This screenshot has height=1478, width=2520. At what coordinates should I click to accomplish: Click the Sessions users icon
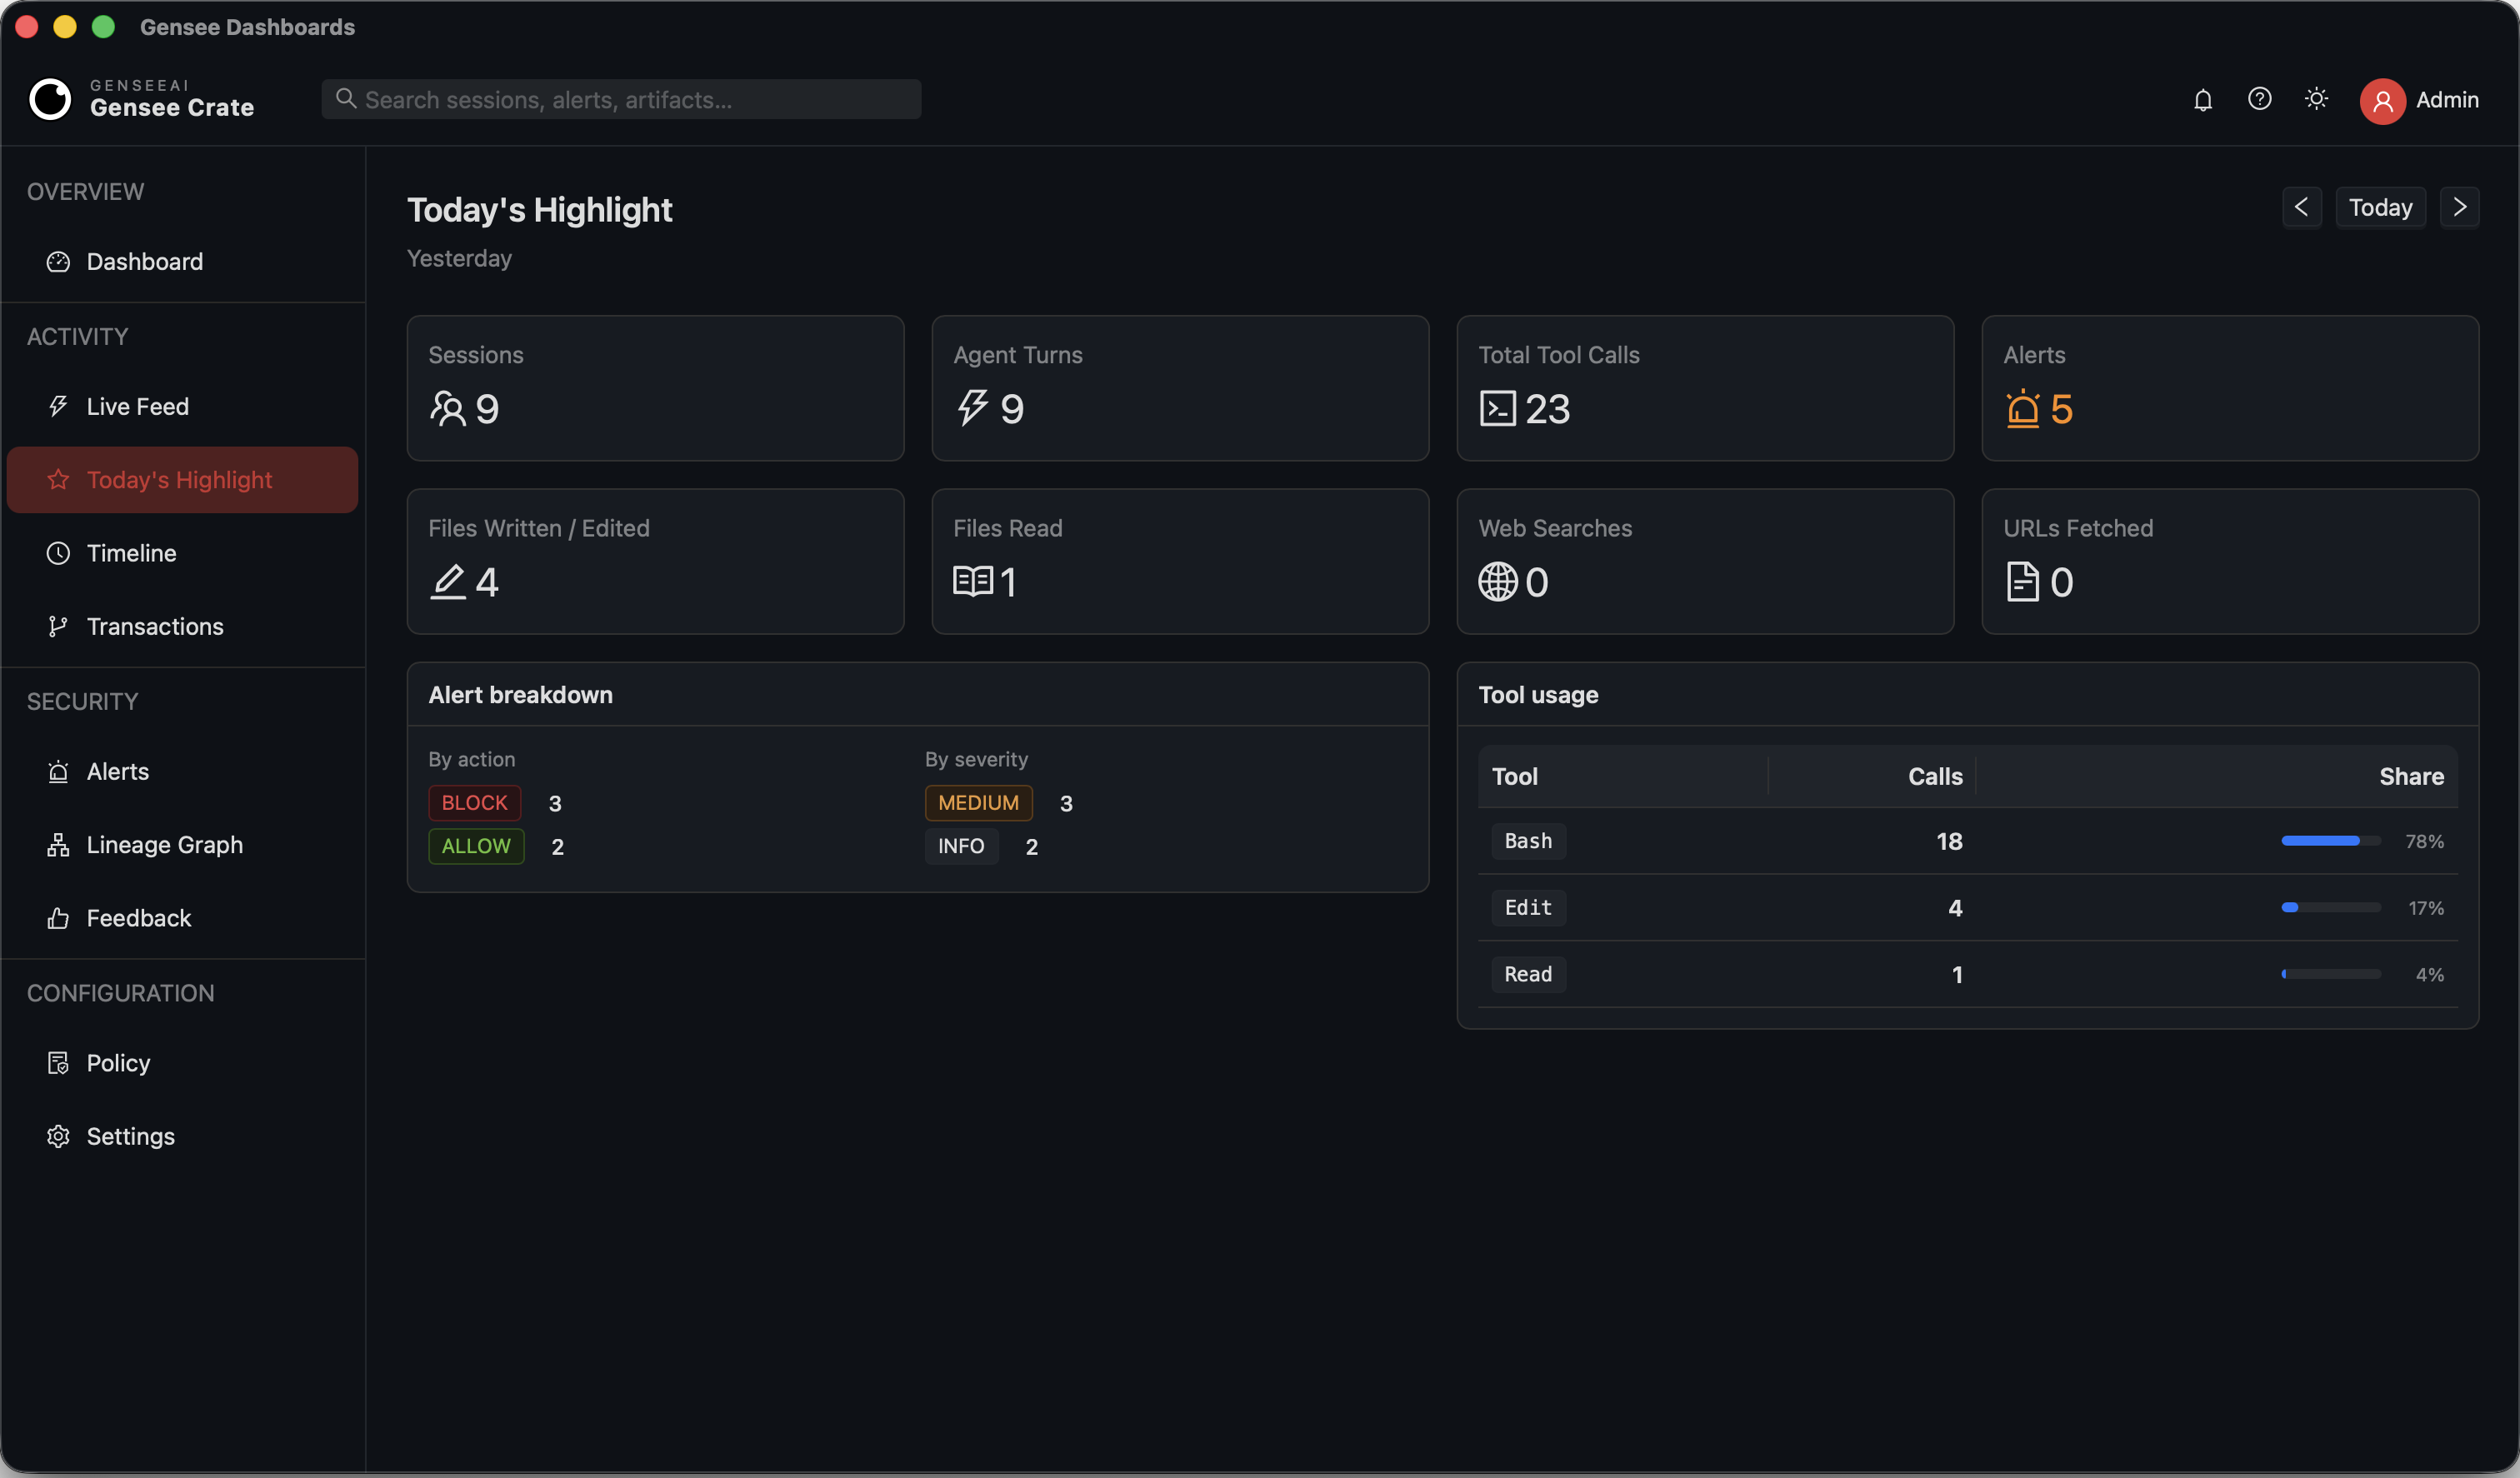[447, 409]
